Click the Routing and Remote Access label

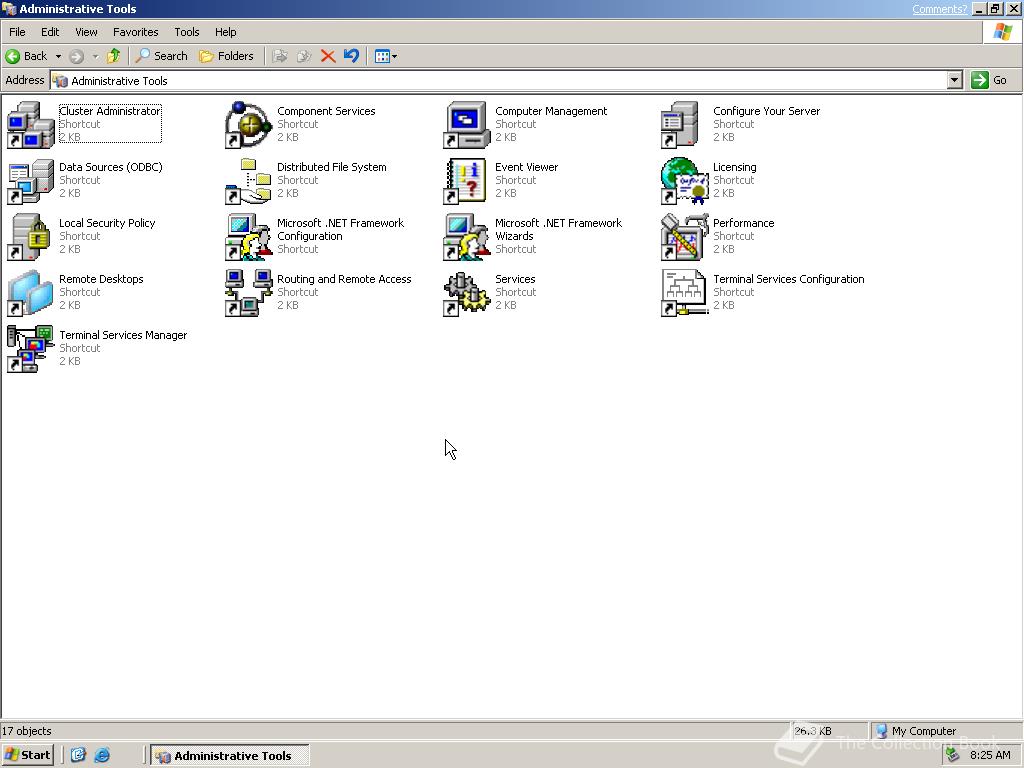pos(344,280)
